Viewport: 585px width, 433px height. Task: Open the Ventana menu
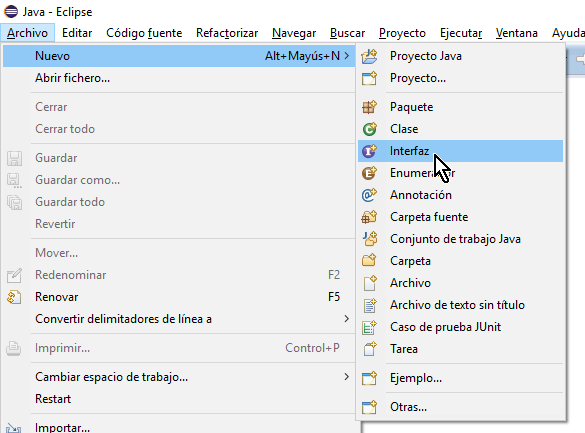(x=517, y=33)
